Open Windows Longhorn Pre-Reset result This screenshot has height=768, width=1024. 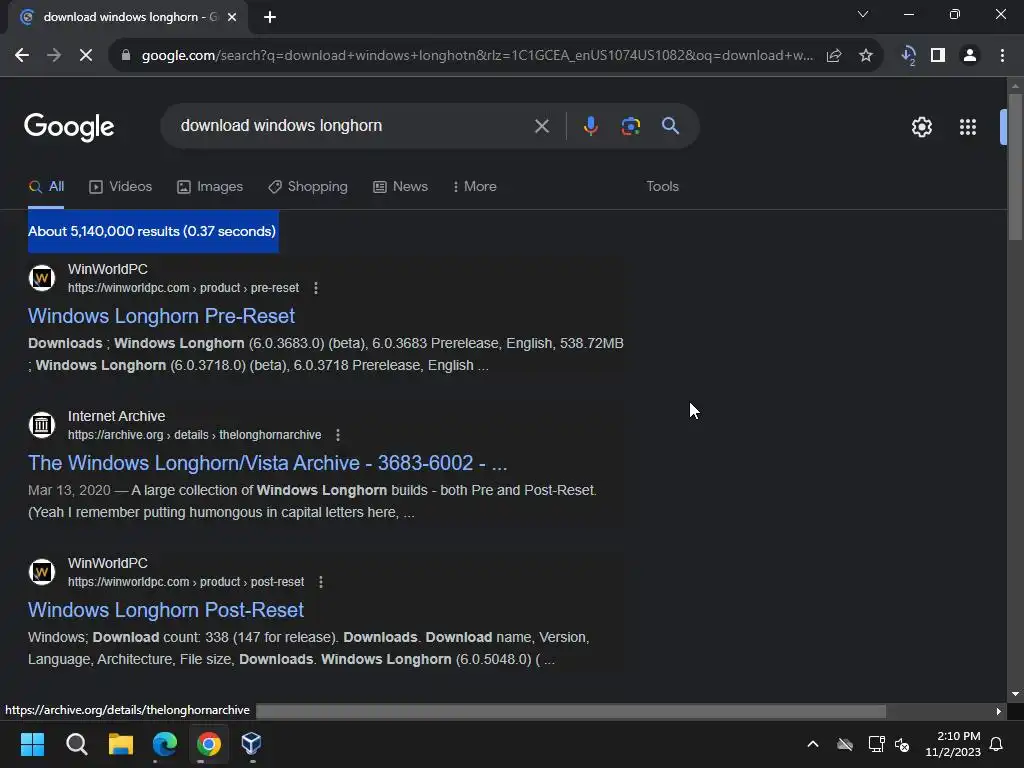click(161, 316)
